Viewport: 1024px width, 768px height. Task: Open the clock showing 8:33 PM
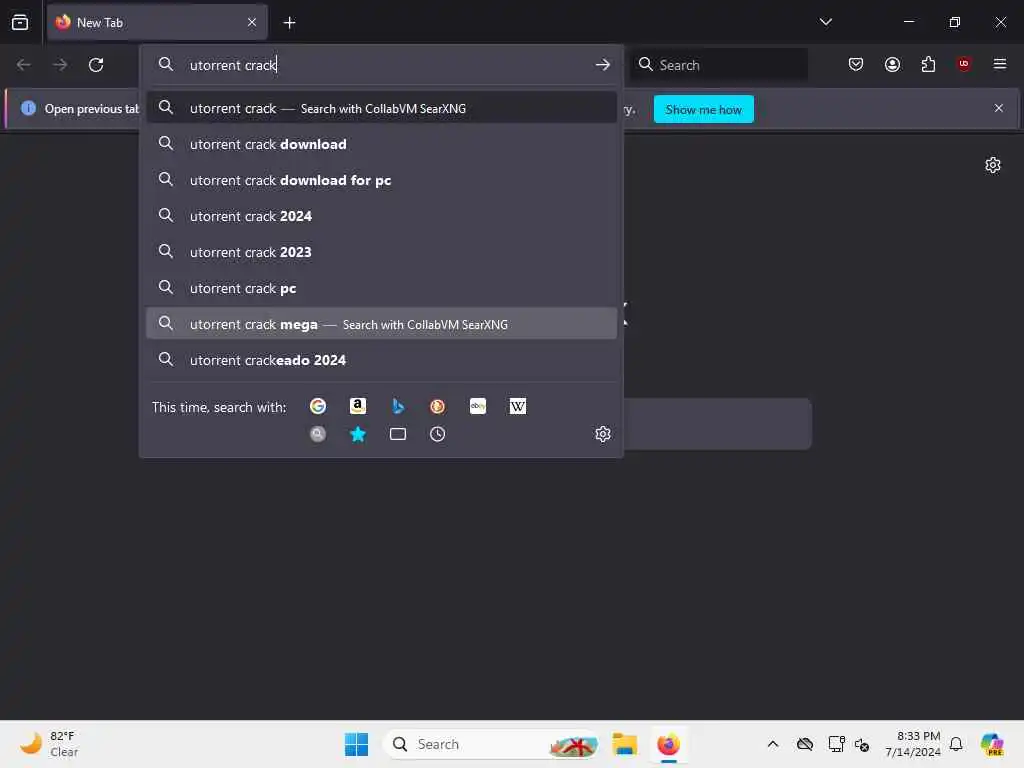click(912, 744)
